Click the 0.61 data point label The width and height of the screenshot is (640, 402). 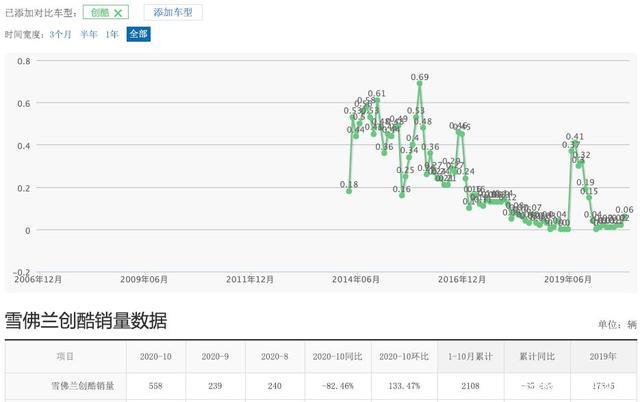[376, 93]
